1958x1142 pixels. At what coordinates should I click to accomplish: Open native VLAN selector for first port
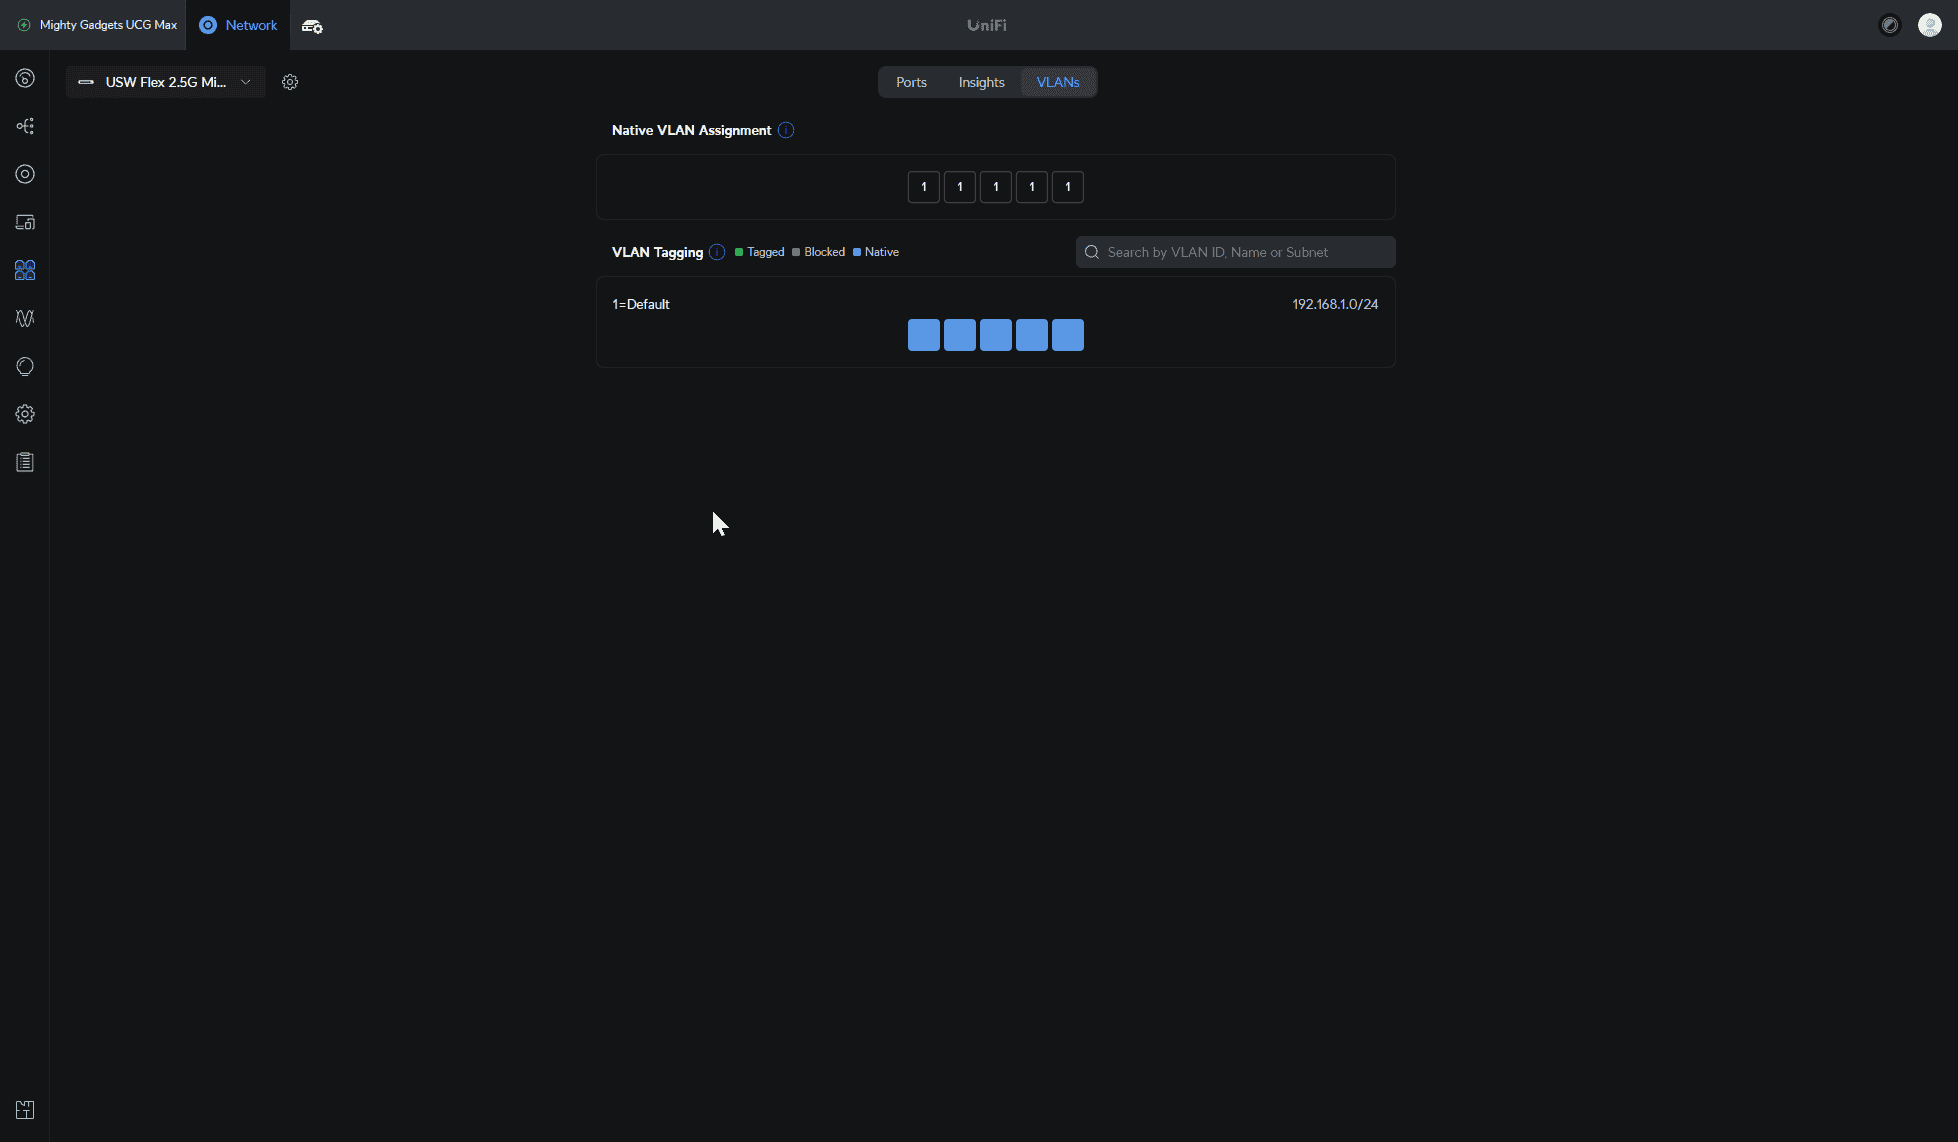coord(923,187)
